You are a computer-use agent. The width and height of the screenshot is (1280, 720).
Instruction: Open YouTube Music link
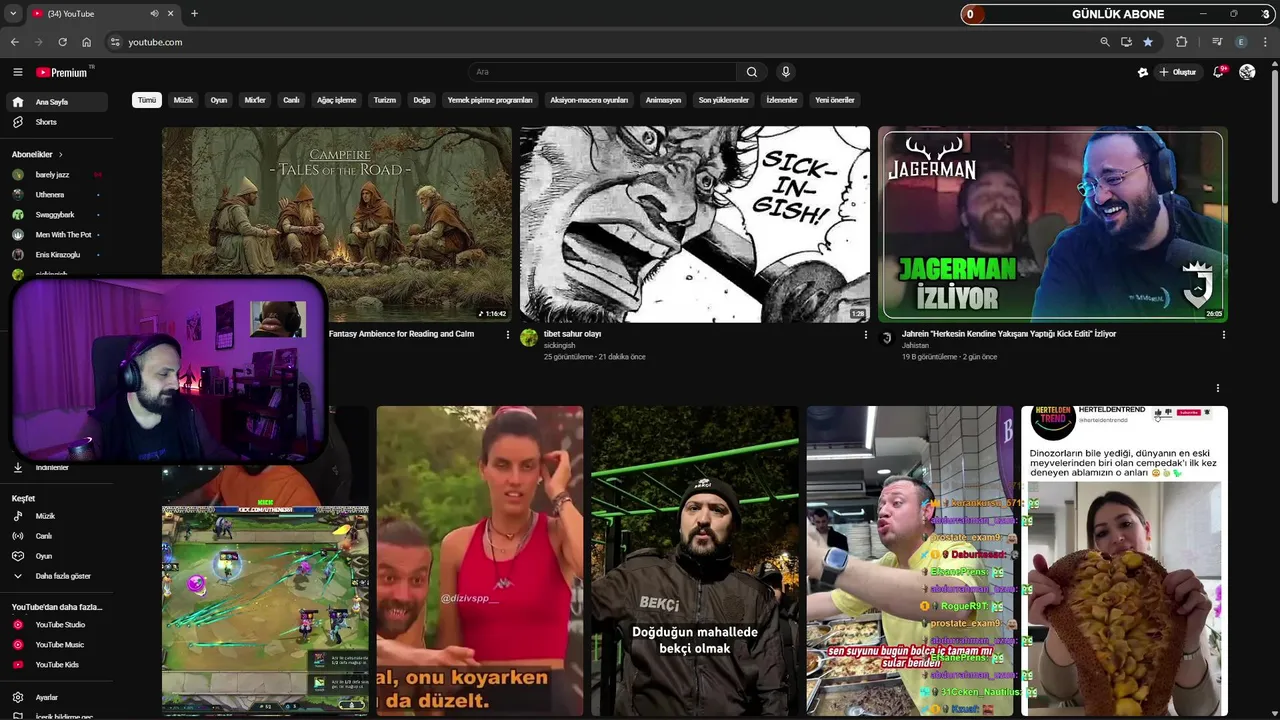coord(59,645)
